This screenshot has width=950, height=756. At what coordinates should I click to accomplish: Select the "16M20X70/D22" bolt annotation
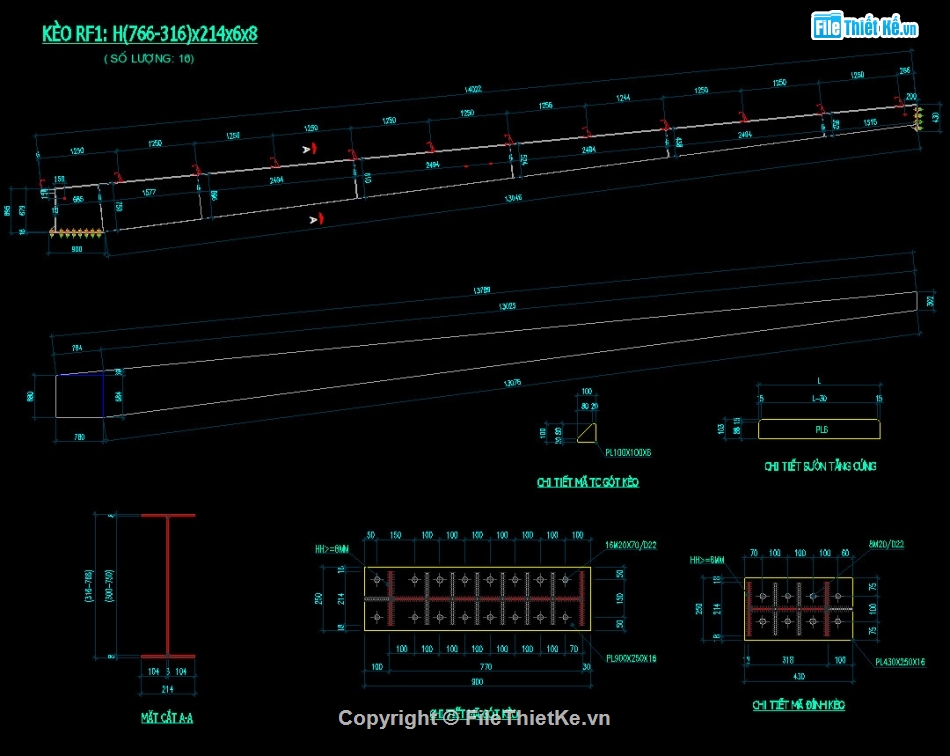click(631, 545)
